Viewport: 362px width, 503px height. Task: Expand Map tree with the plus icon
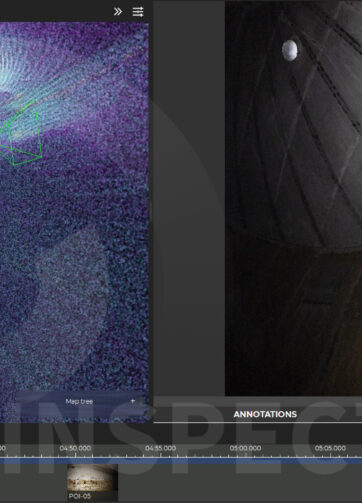(133, 401)
